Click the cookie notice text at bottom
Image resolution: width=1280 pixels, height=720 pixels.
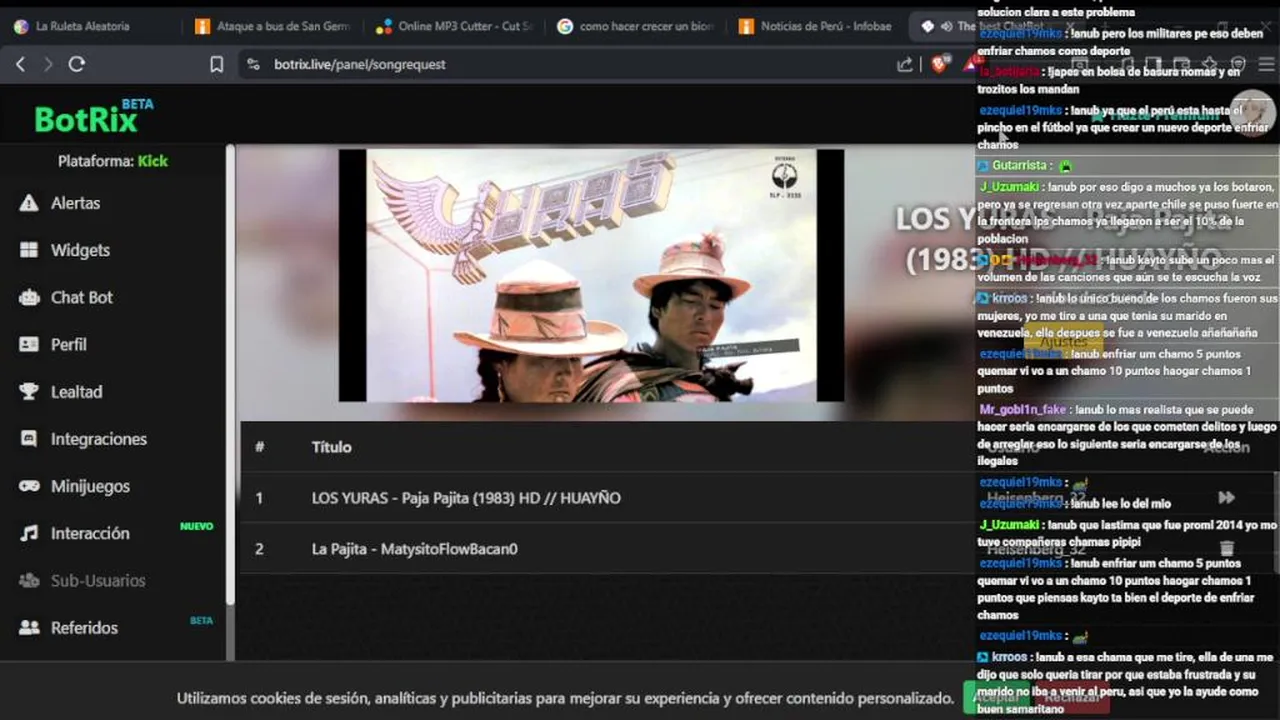point(565,698)
